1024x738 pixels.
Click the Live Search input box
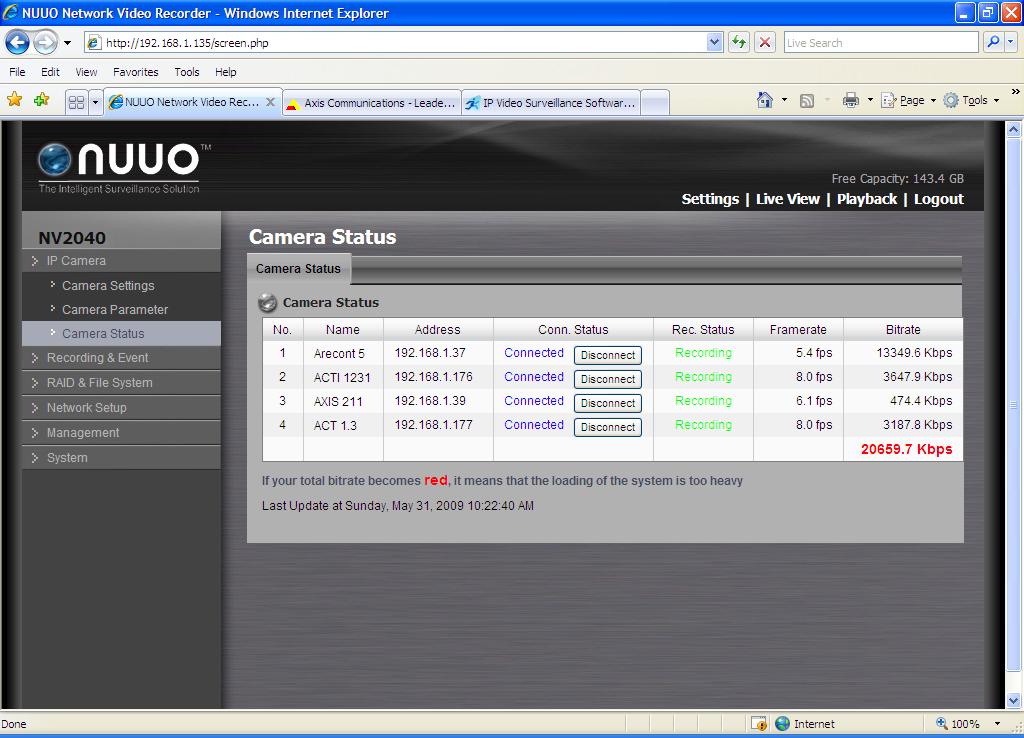880,43
